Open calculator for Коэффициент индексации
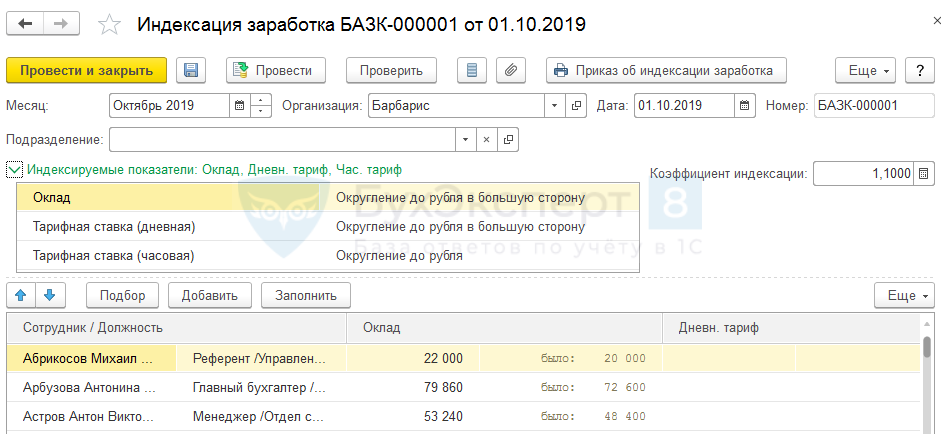941x434 pixels. pyautogui.click(x=924, y=173)
